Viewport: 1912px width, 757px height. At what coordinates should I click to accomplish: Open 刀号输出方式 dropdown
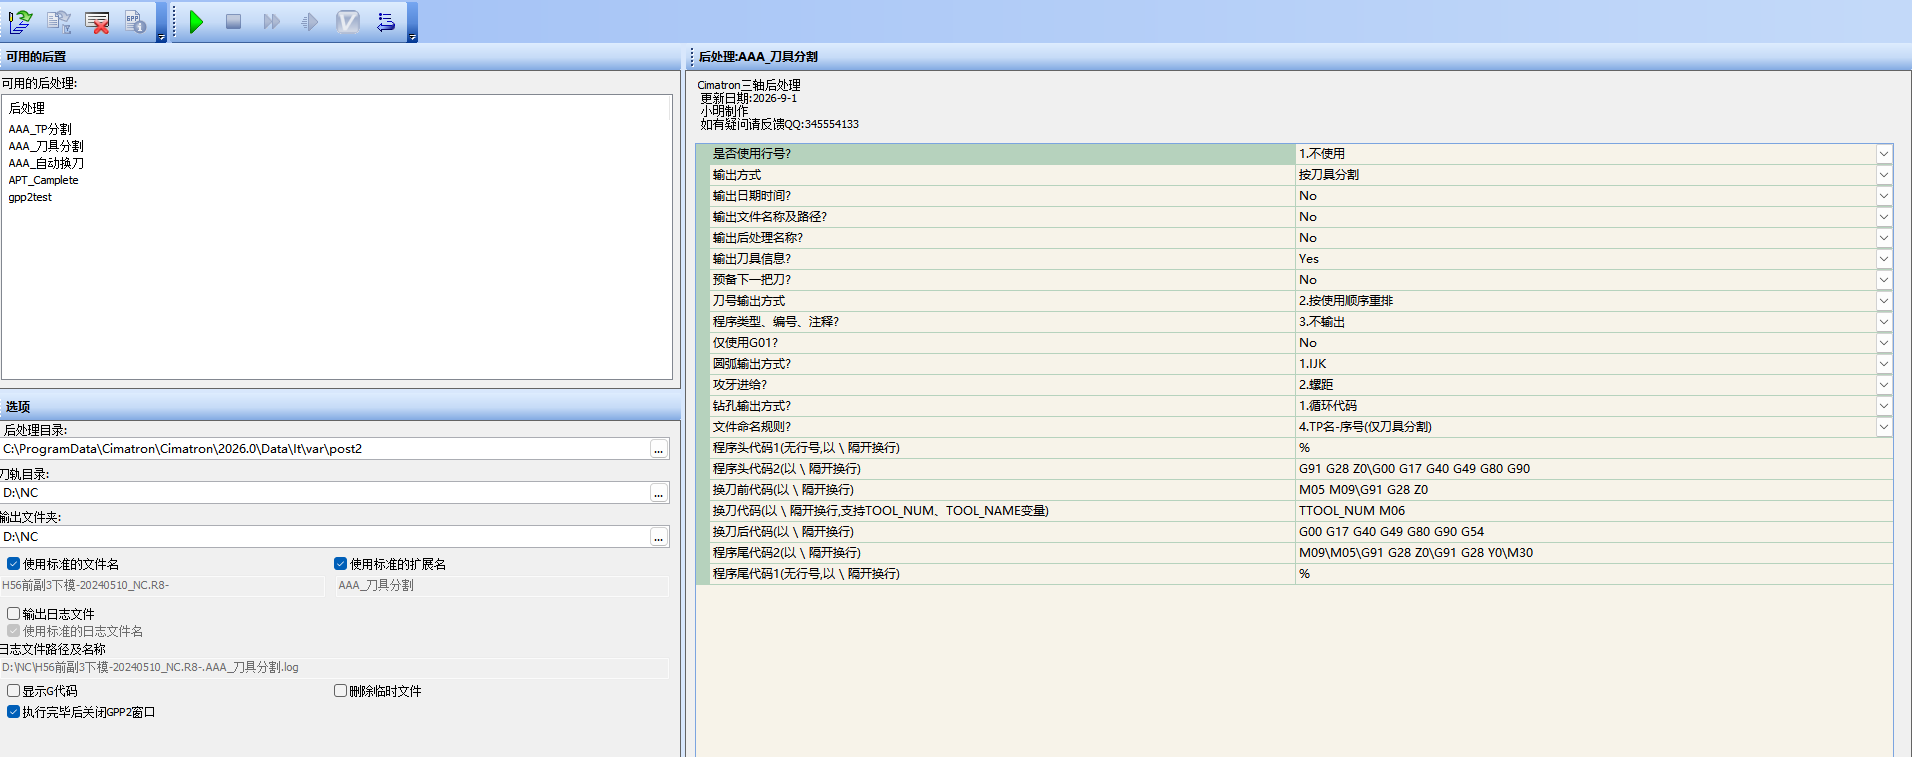coord(1884,301)
